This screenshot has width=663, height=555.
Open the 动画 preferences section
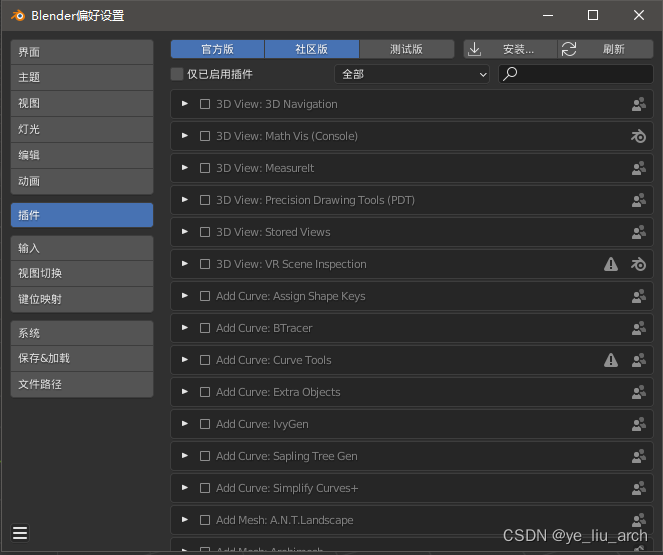(x=82, y=181)
